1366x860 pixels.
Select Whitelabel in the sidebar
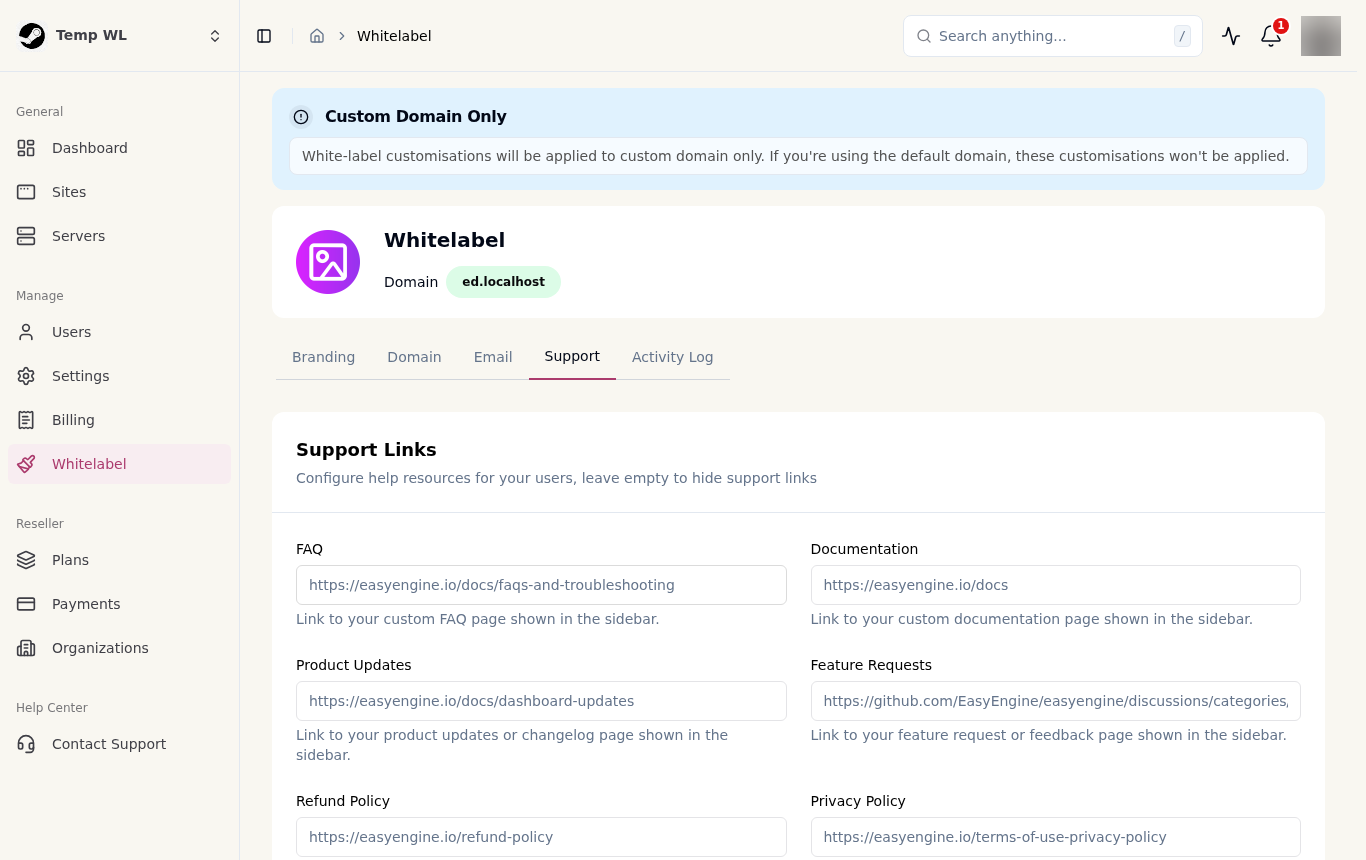[x=120, y=464]
